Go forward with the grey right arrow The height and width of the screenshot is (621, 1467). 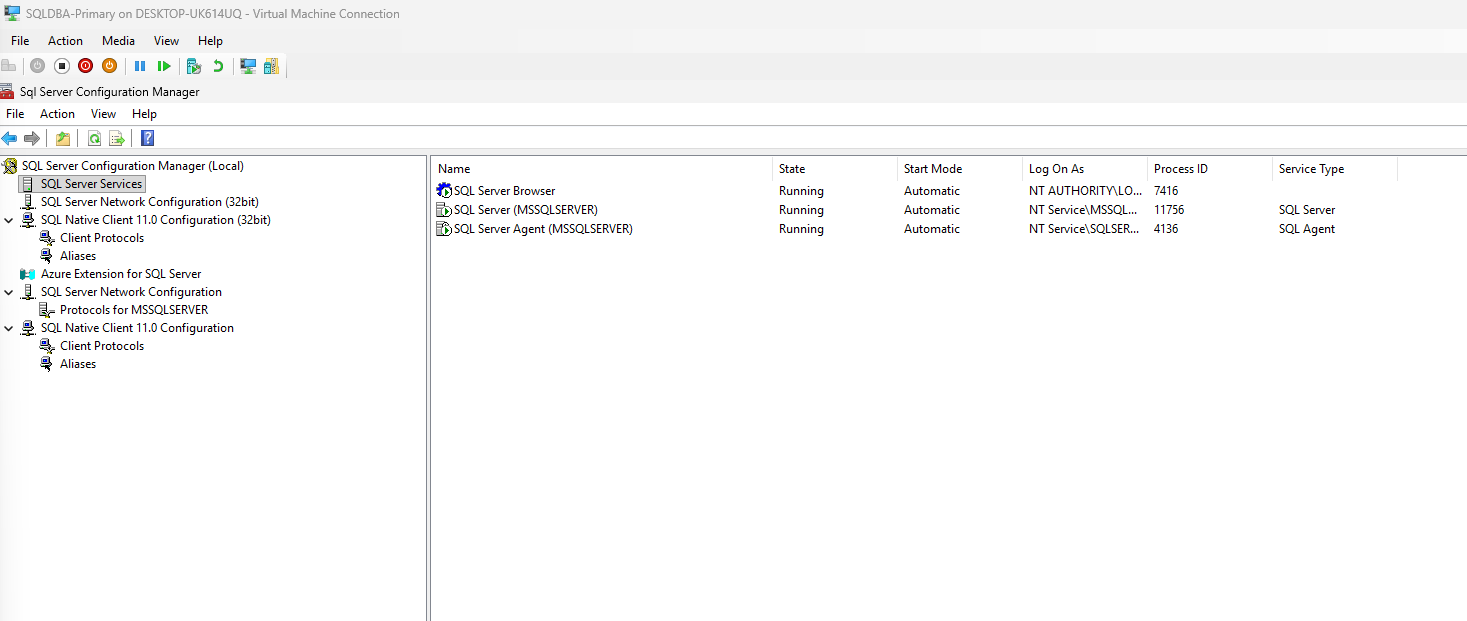pos(32,138)
